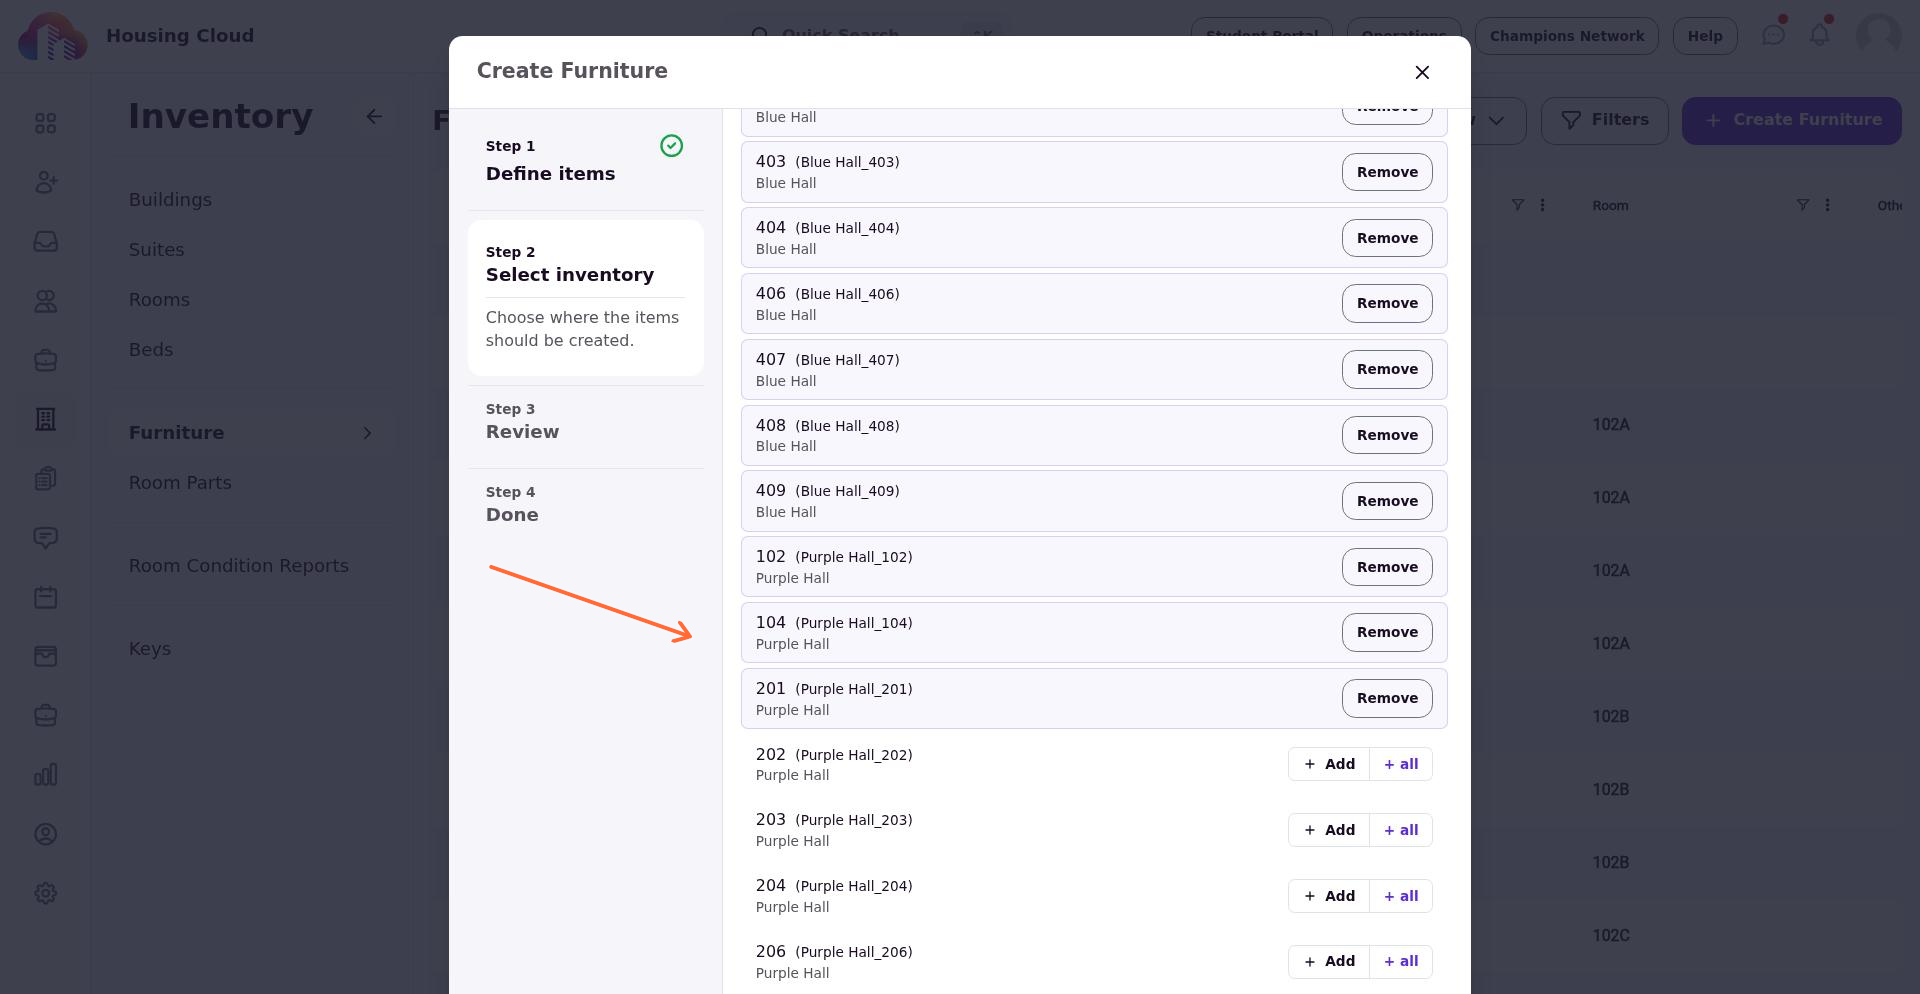Open building inventory icon in sidebar
Image resolution: width=1920 pixels, height=994 pixels.
[45, 419]
